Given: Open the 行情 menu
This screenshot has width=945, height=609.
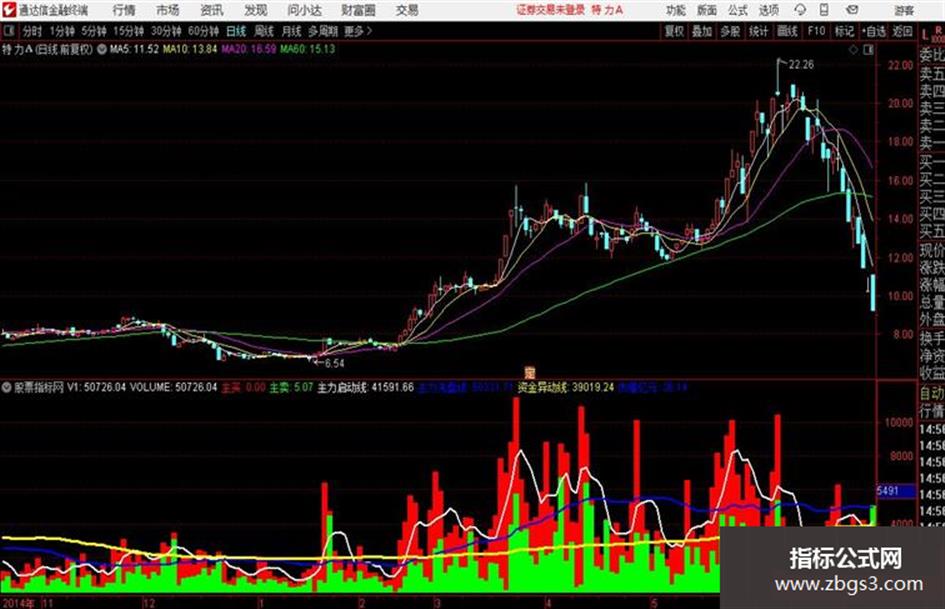Looking at the screenshot, I should tap(124, 10).
